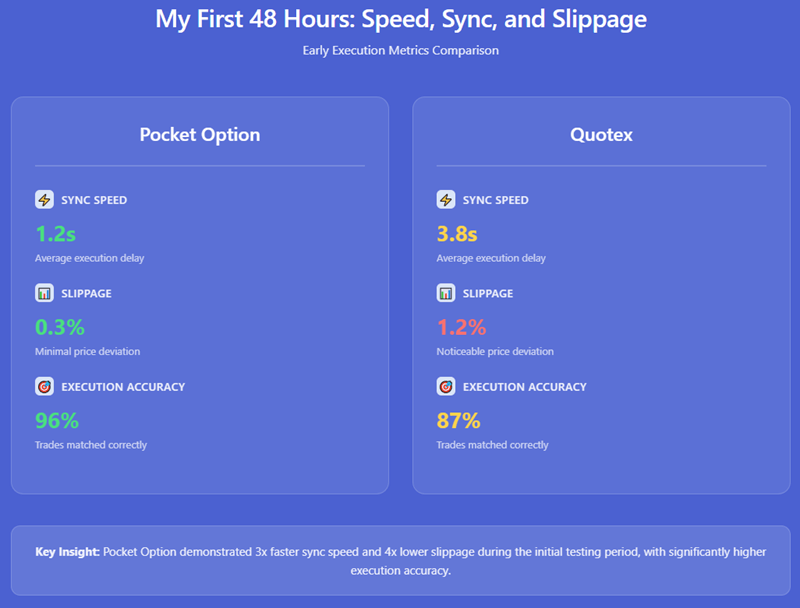Click the 1.2% slippage value

pos(461,327)
